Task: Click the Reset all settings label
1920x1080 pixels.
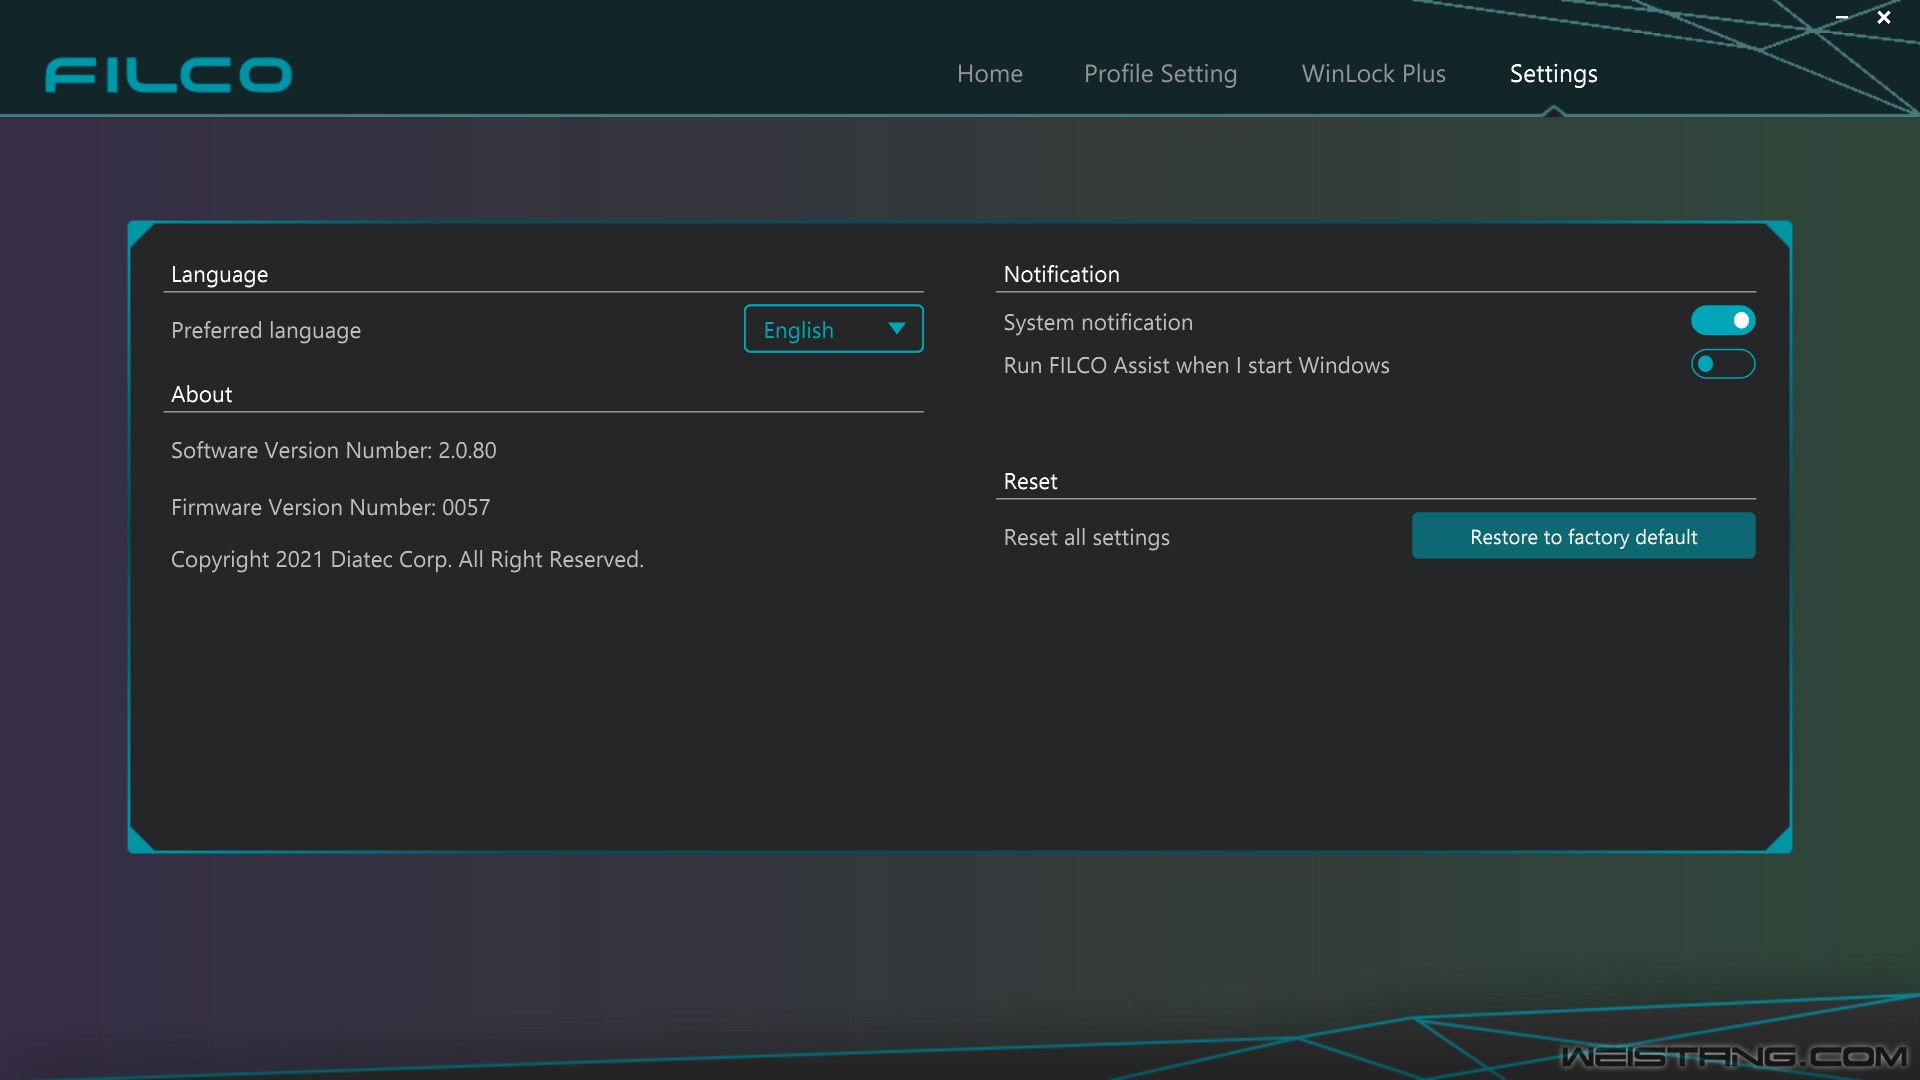Action: click(1086, 538)
